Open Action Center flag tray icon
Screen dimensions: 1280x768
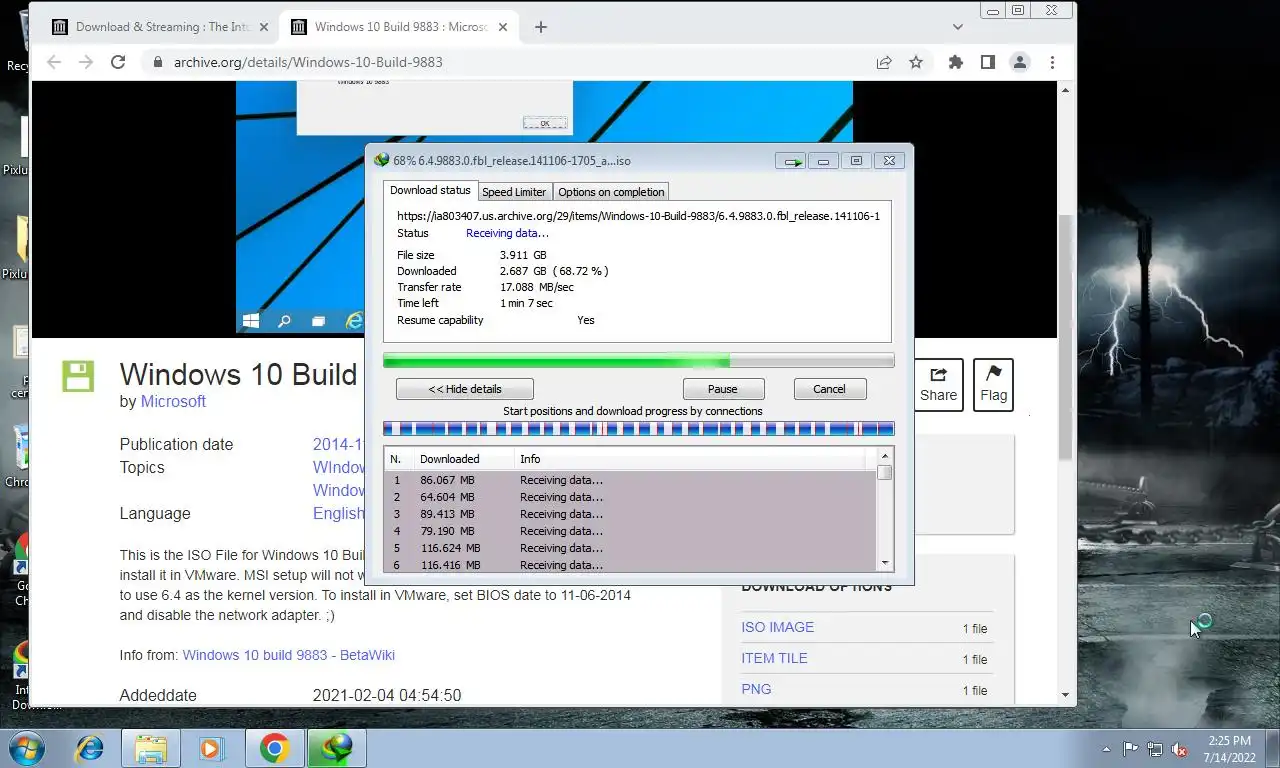[x=1130, y=749]
